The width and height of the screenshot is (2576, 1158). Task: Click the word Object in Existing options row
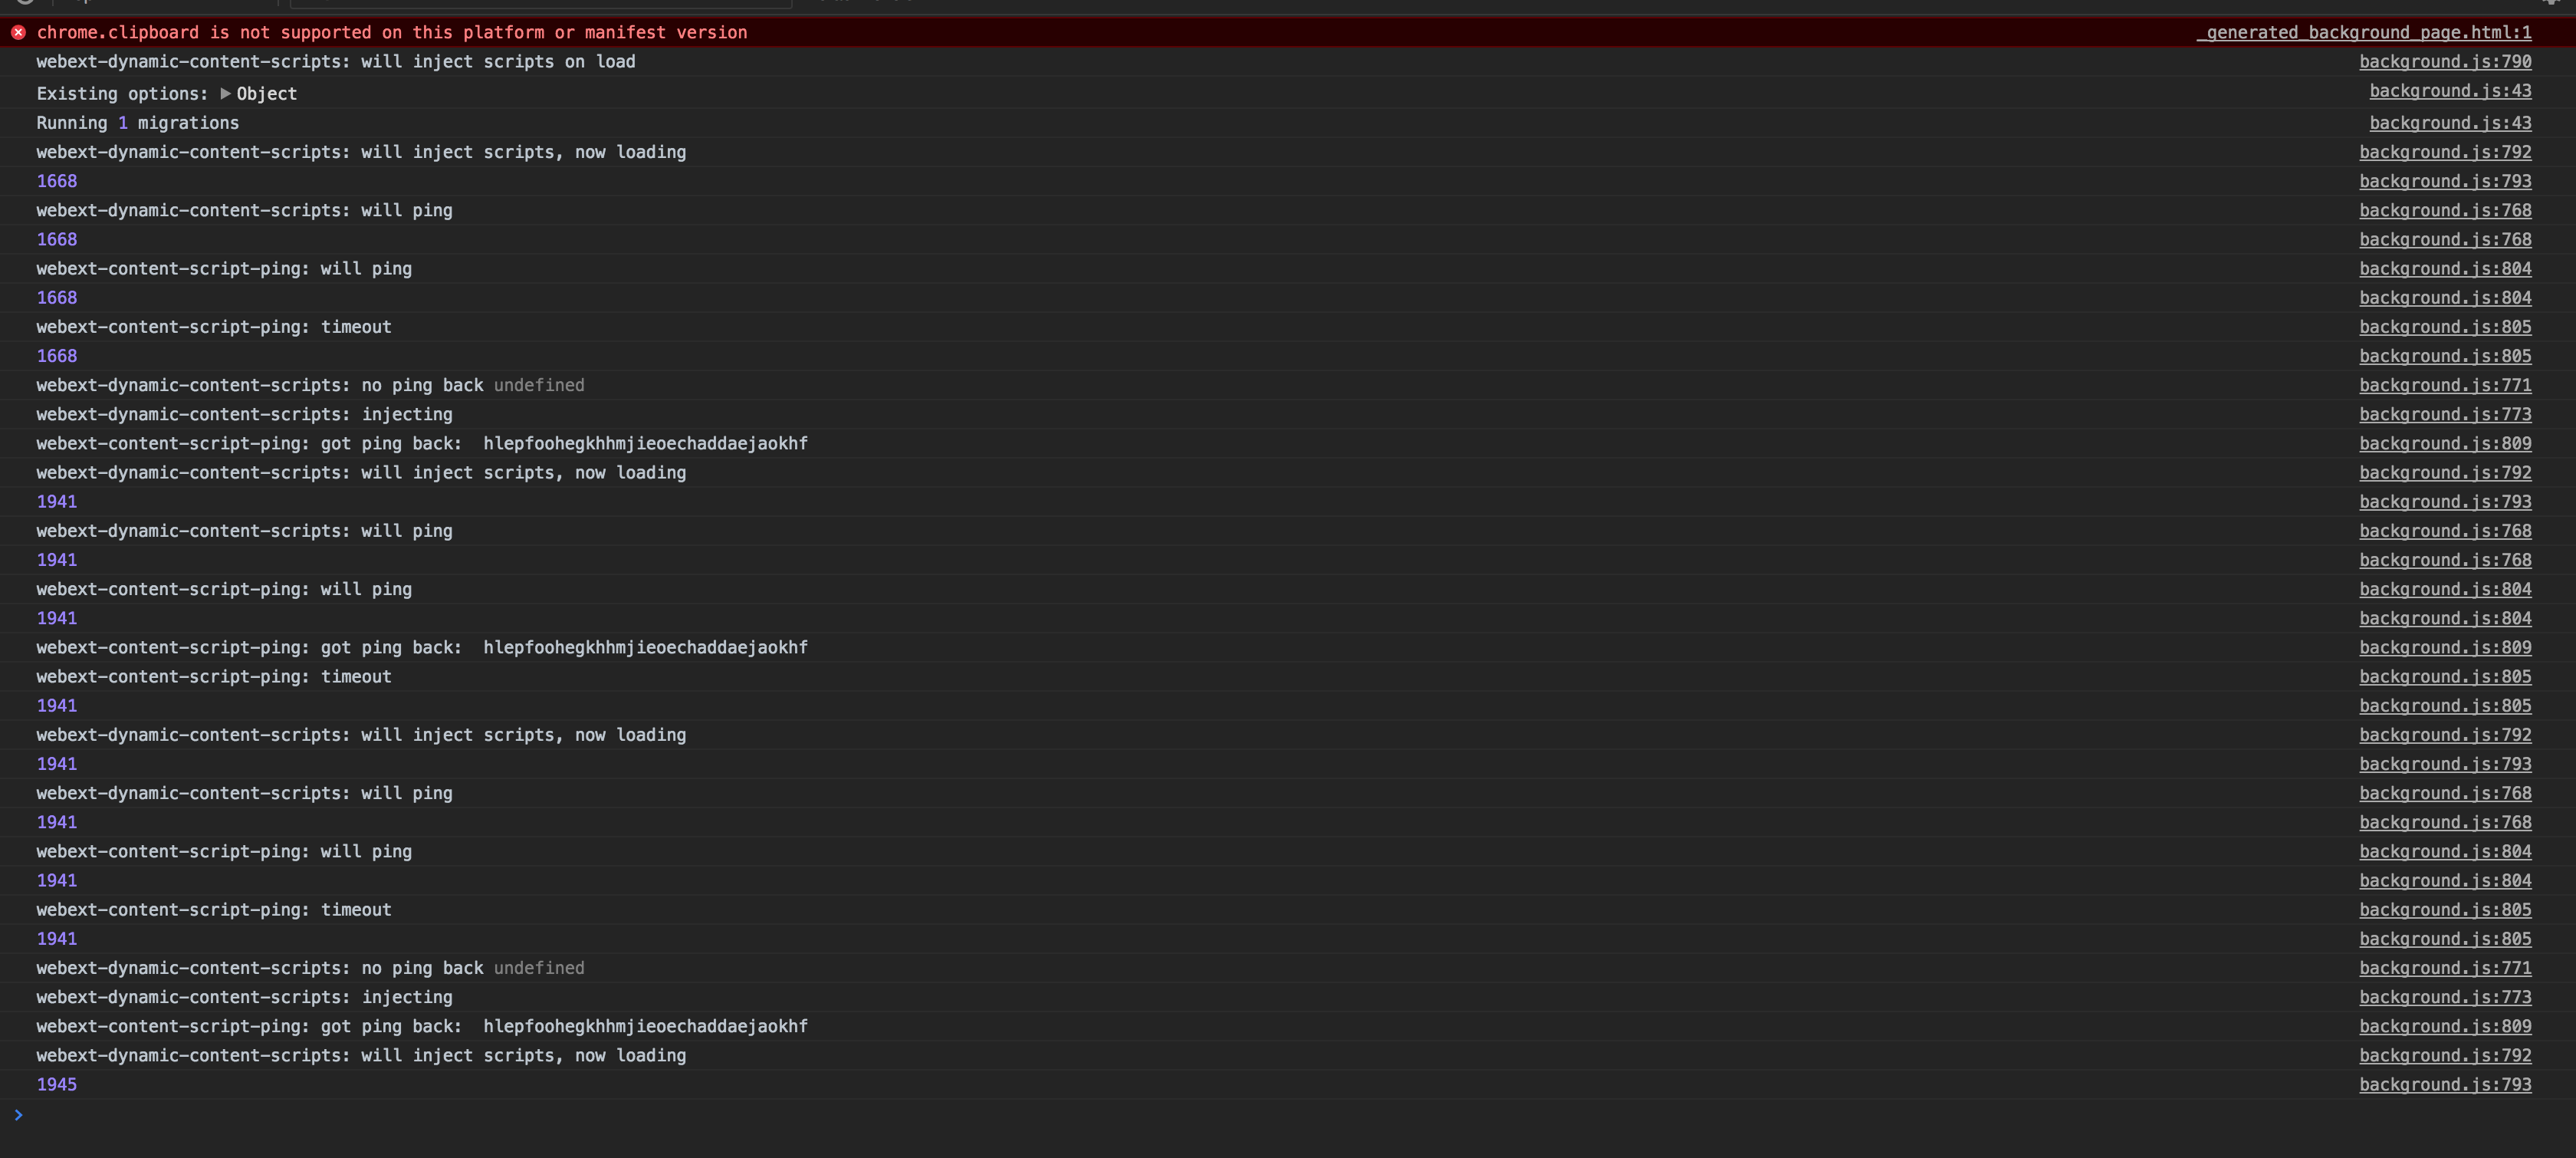(266, 94)
